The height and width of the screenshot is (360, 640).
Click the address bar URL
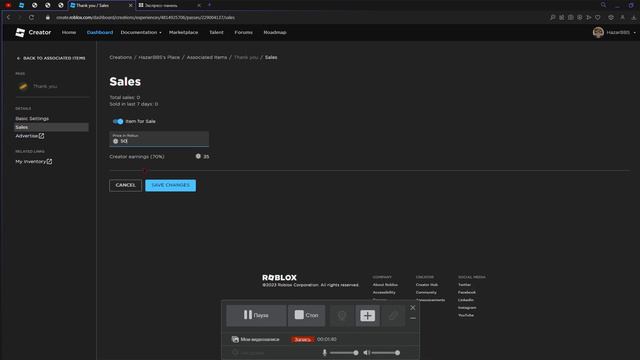145,18
